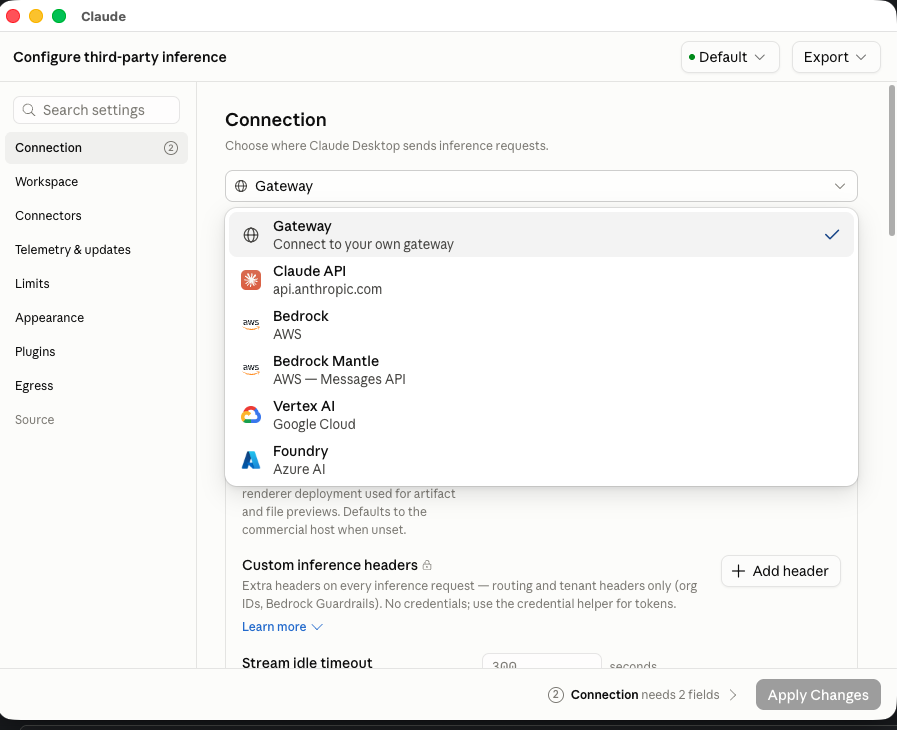Focus the Search settings input field

click(96, 110)
